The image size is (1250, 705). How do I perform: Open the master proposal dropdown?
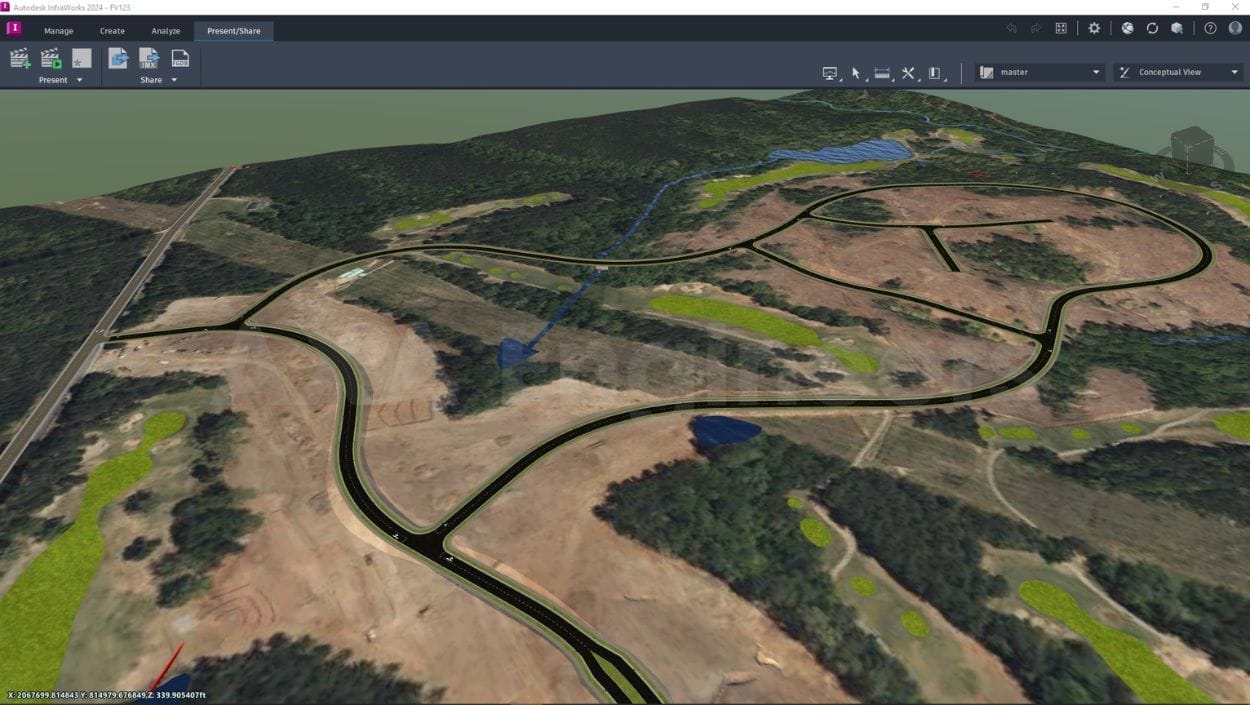pos(1038,72)
